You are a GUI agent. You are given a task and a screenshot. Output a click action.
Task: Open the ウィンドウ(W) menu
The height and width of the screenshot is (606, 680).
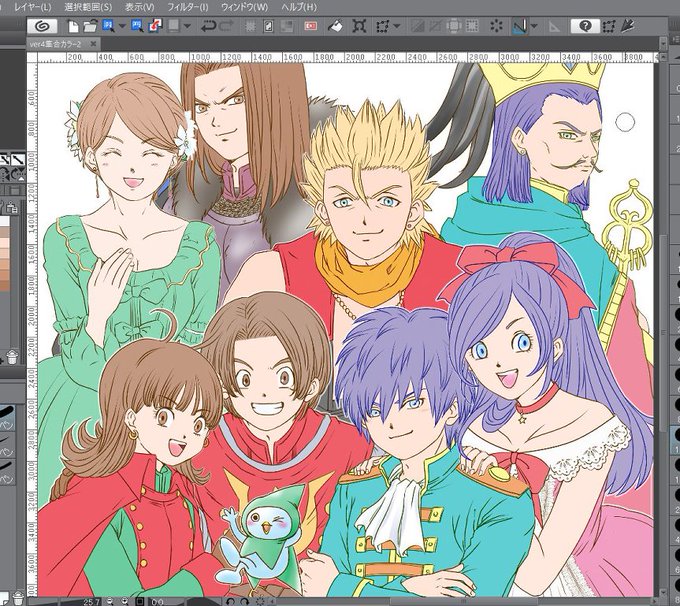245,7
